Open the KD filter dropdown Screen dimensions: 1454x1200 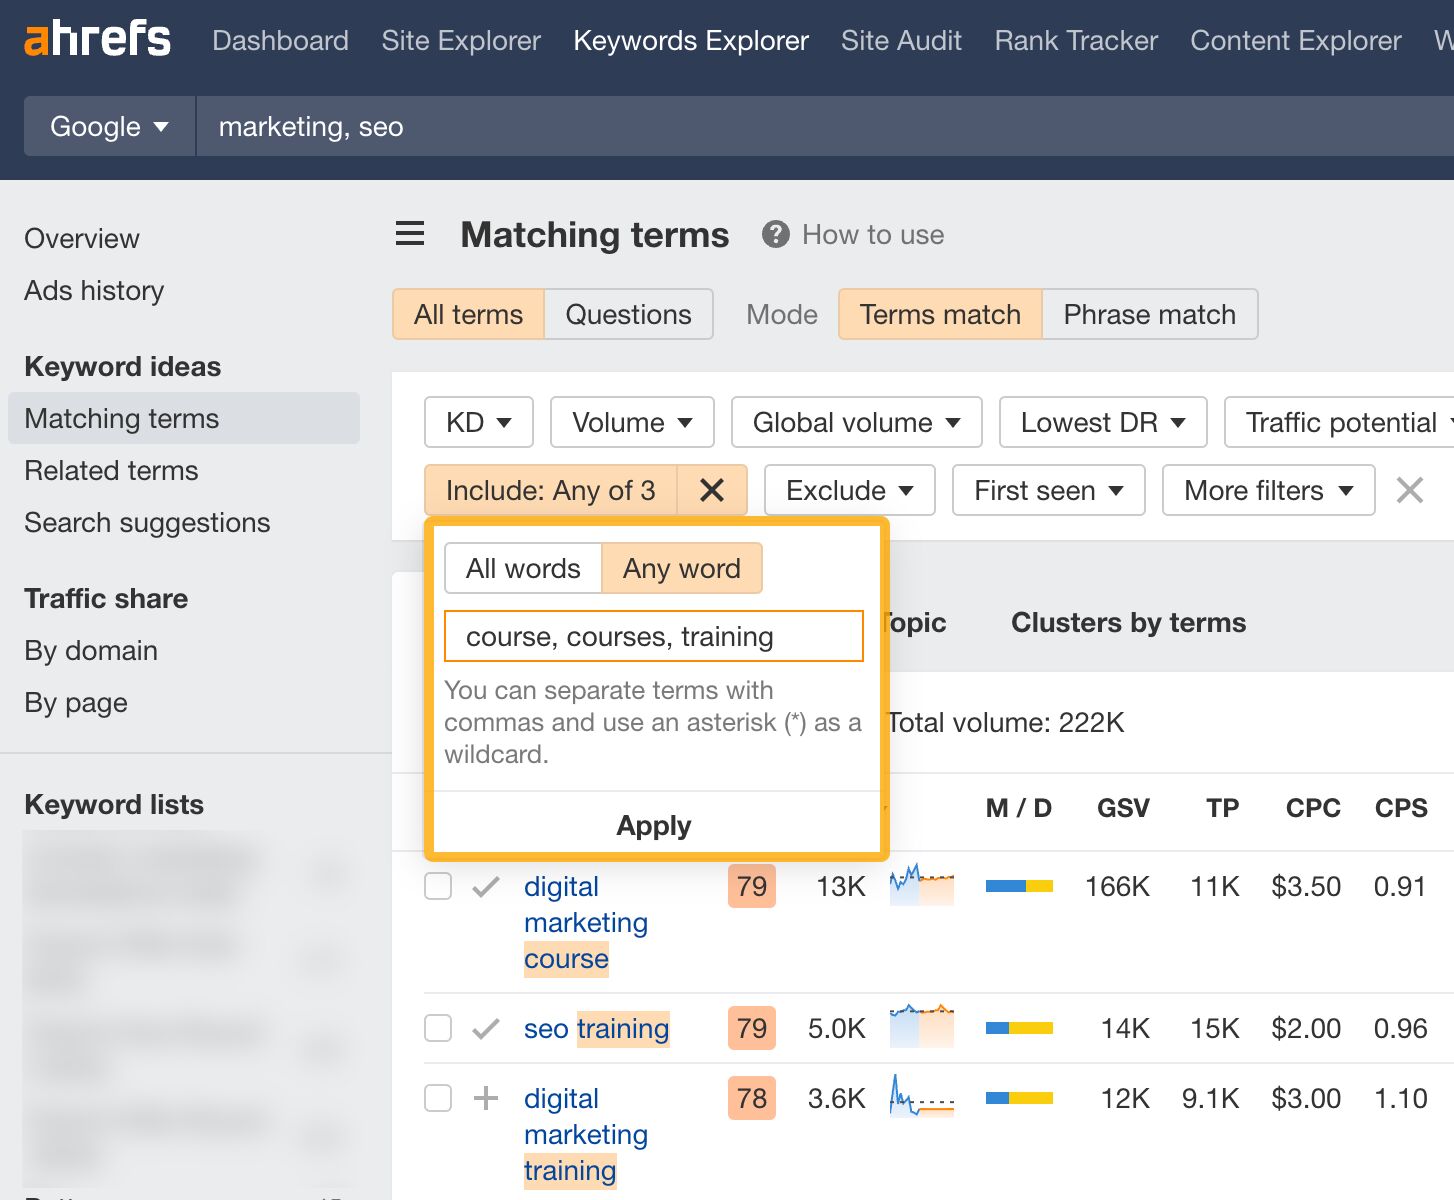point(478,422)
